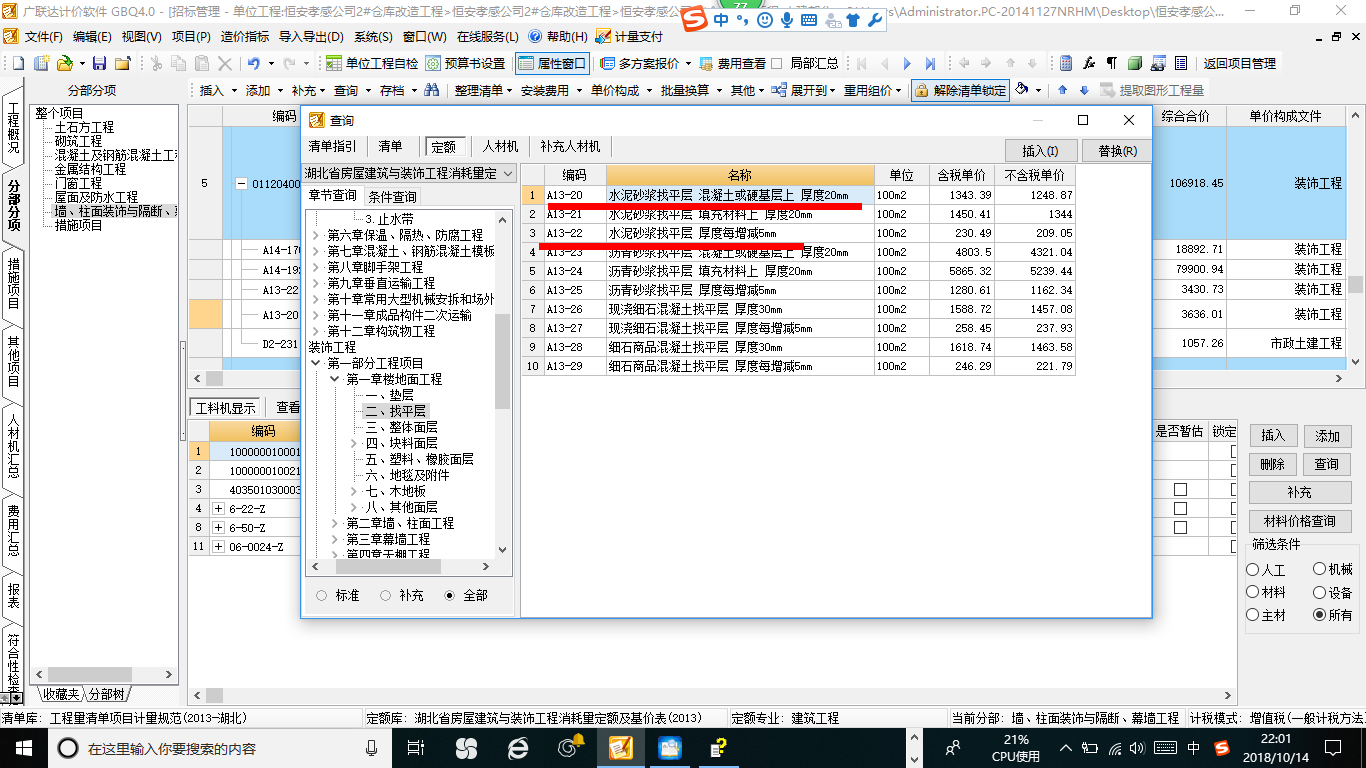Open the 湖北省 quota library dropdown
Image resolution: width=1366 pixels, height=768 pixels.
point(508,174)
